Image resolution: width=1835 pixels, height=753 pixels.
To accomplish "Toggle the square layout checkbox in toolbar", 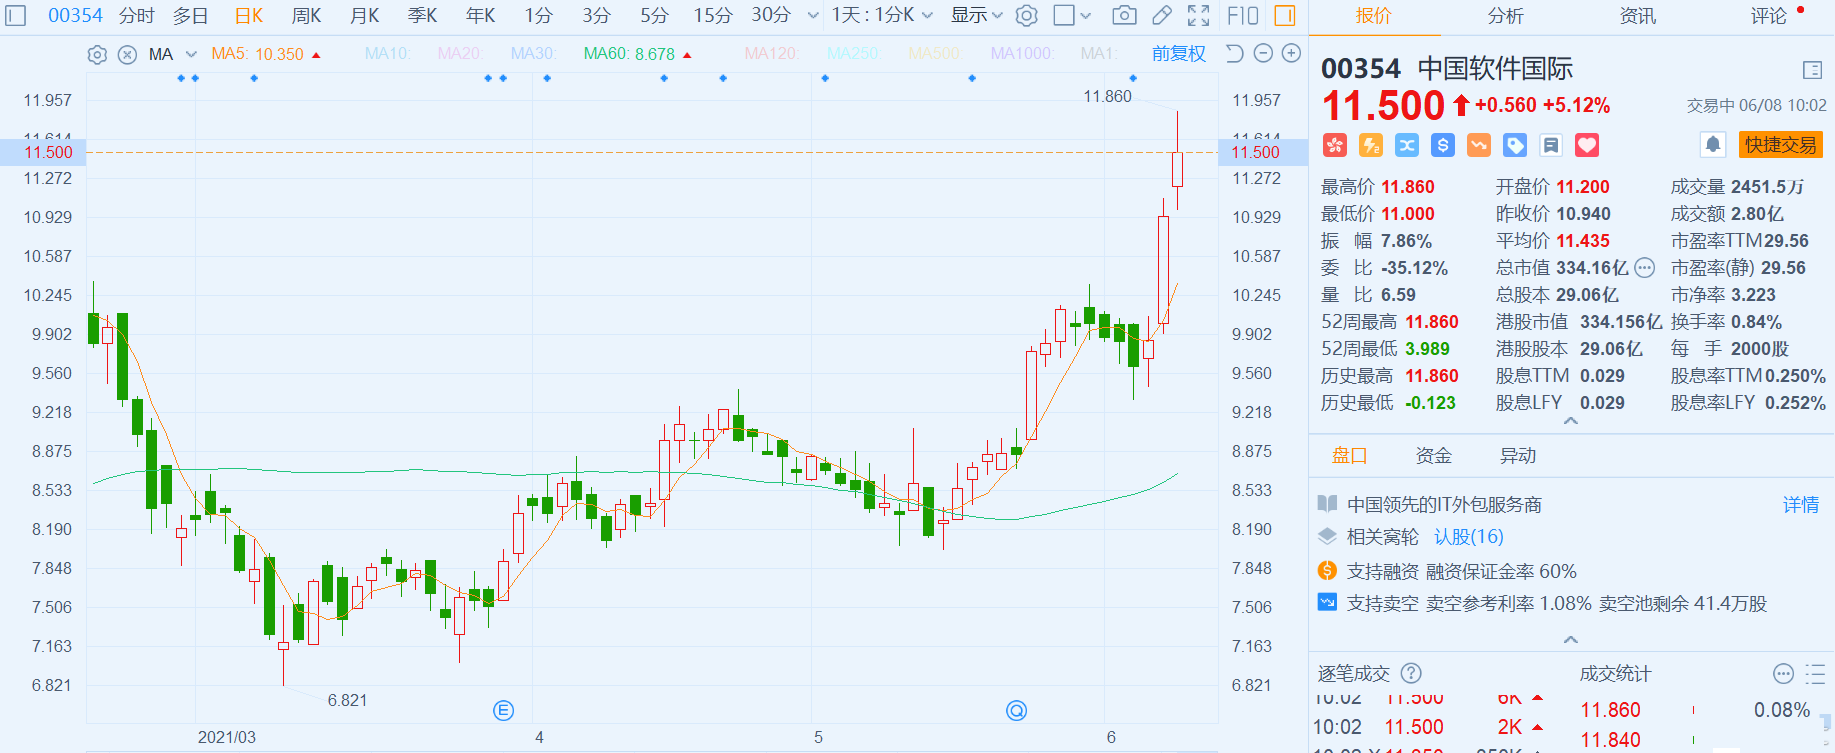I will point(1064,15).
